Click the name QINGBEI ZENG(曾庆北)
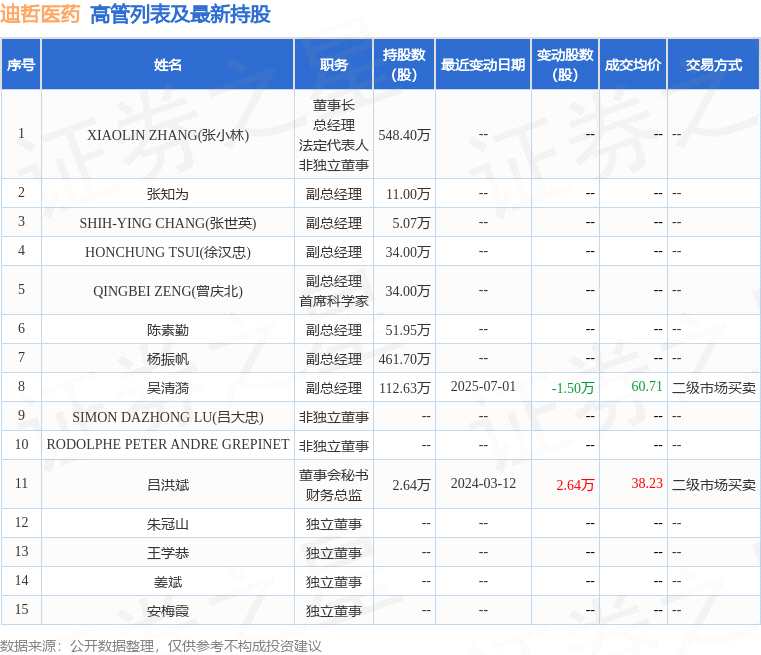 168,291
